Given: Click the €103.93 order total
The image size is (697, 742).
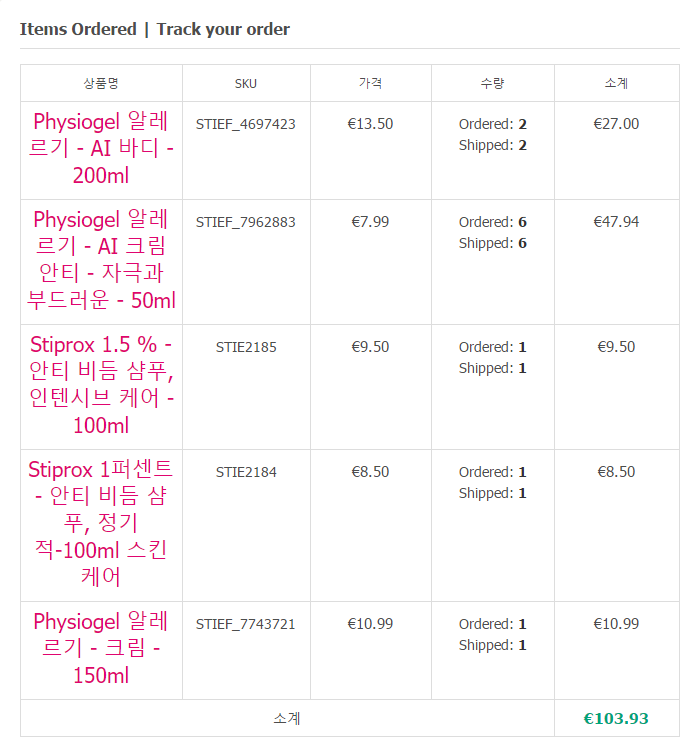Looking at the screenshot, I should click(x=616, y=718).
